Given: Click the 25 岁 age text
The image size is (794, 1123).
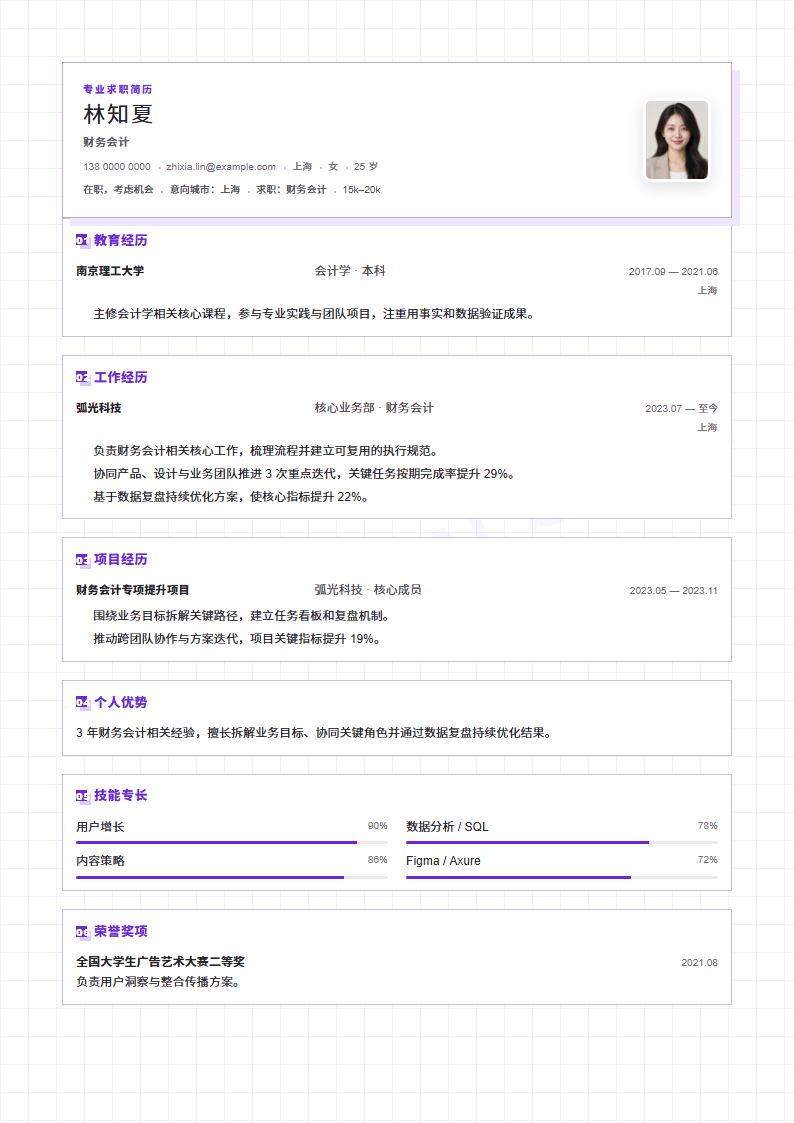Looking at the screenshot, I should [x=366, y=167].
